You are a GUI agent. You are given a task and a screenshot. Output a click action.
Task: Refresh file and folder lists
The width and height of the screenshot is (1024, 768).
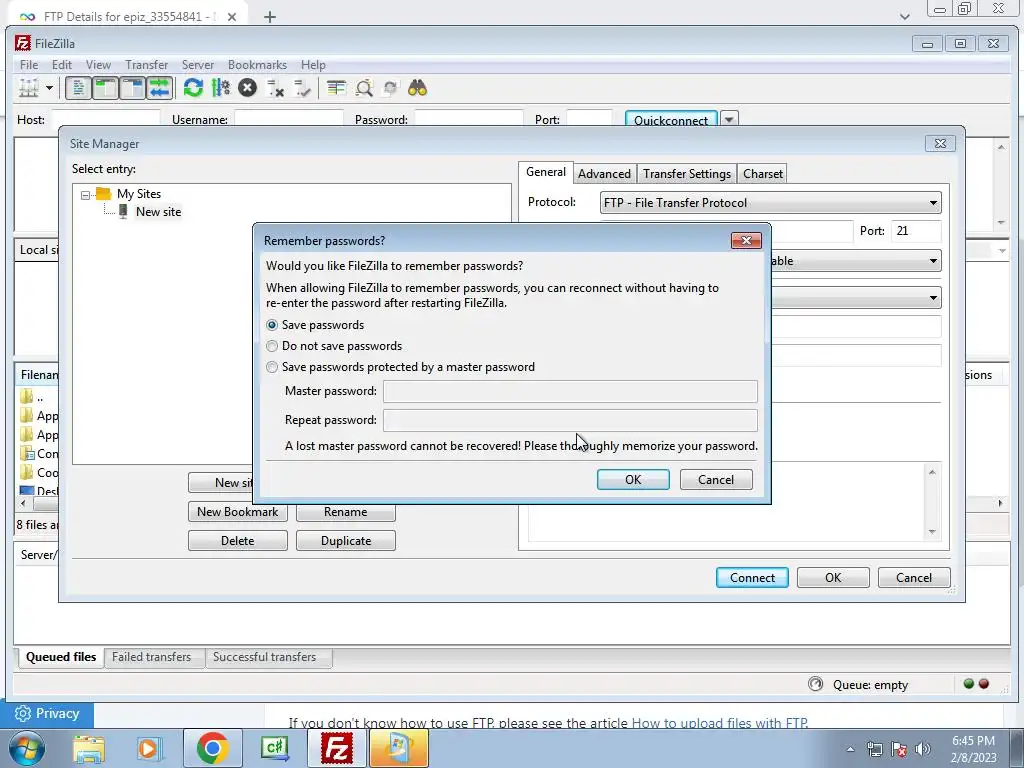point(193,88)
